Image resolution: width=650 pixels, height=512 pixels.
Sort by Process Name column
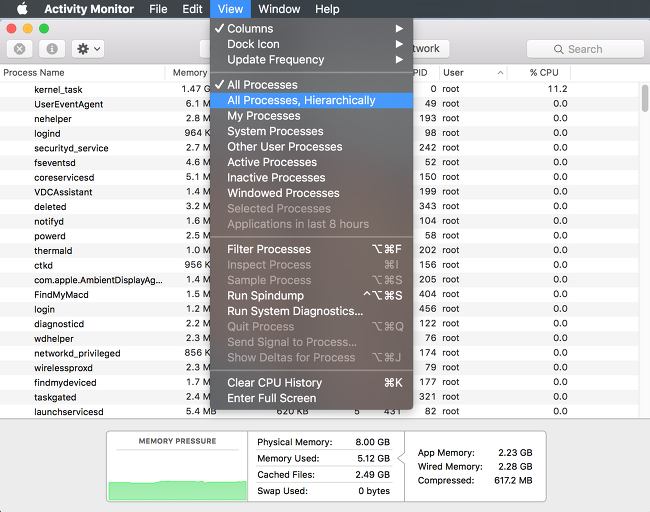82,73
